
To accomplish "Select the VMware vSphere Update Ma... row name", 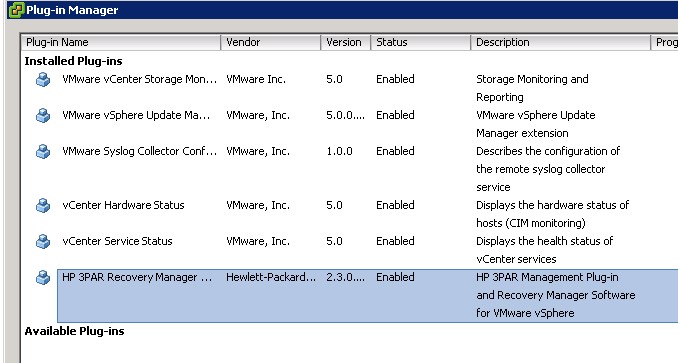I will click(136, 115).
